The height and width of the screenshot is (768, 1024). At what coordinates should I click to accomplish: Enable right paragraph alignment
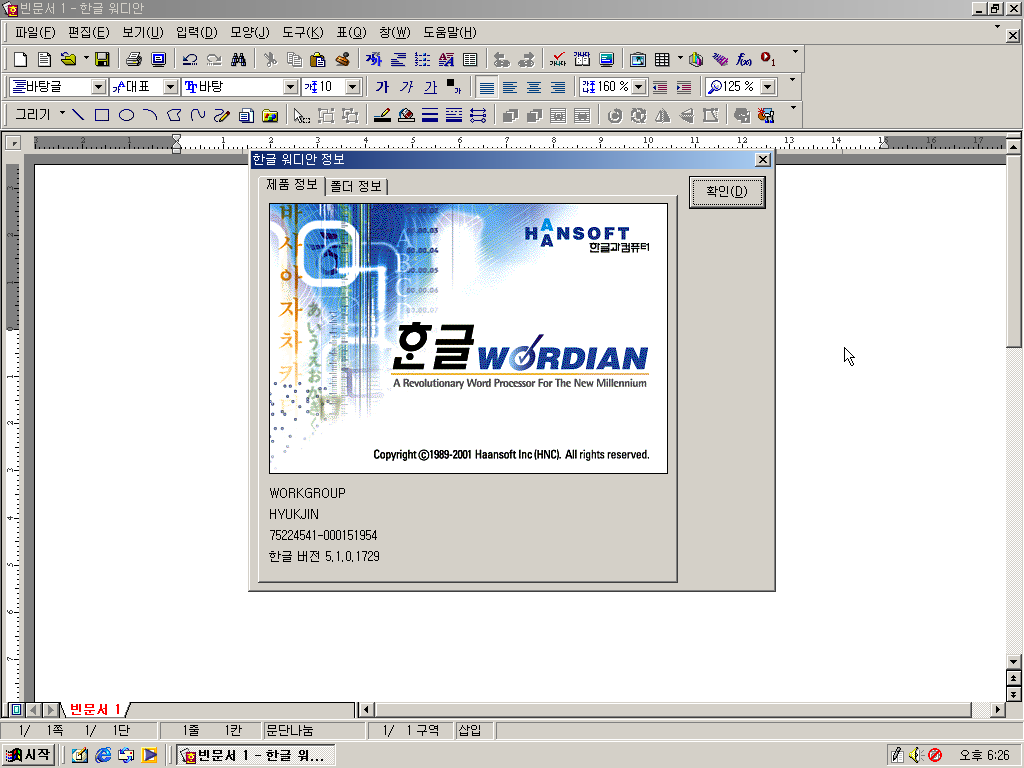tap(558, 87)
